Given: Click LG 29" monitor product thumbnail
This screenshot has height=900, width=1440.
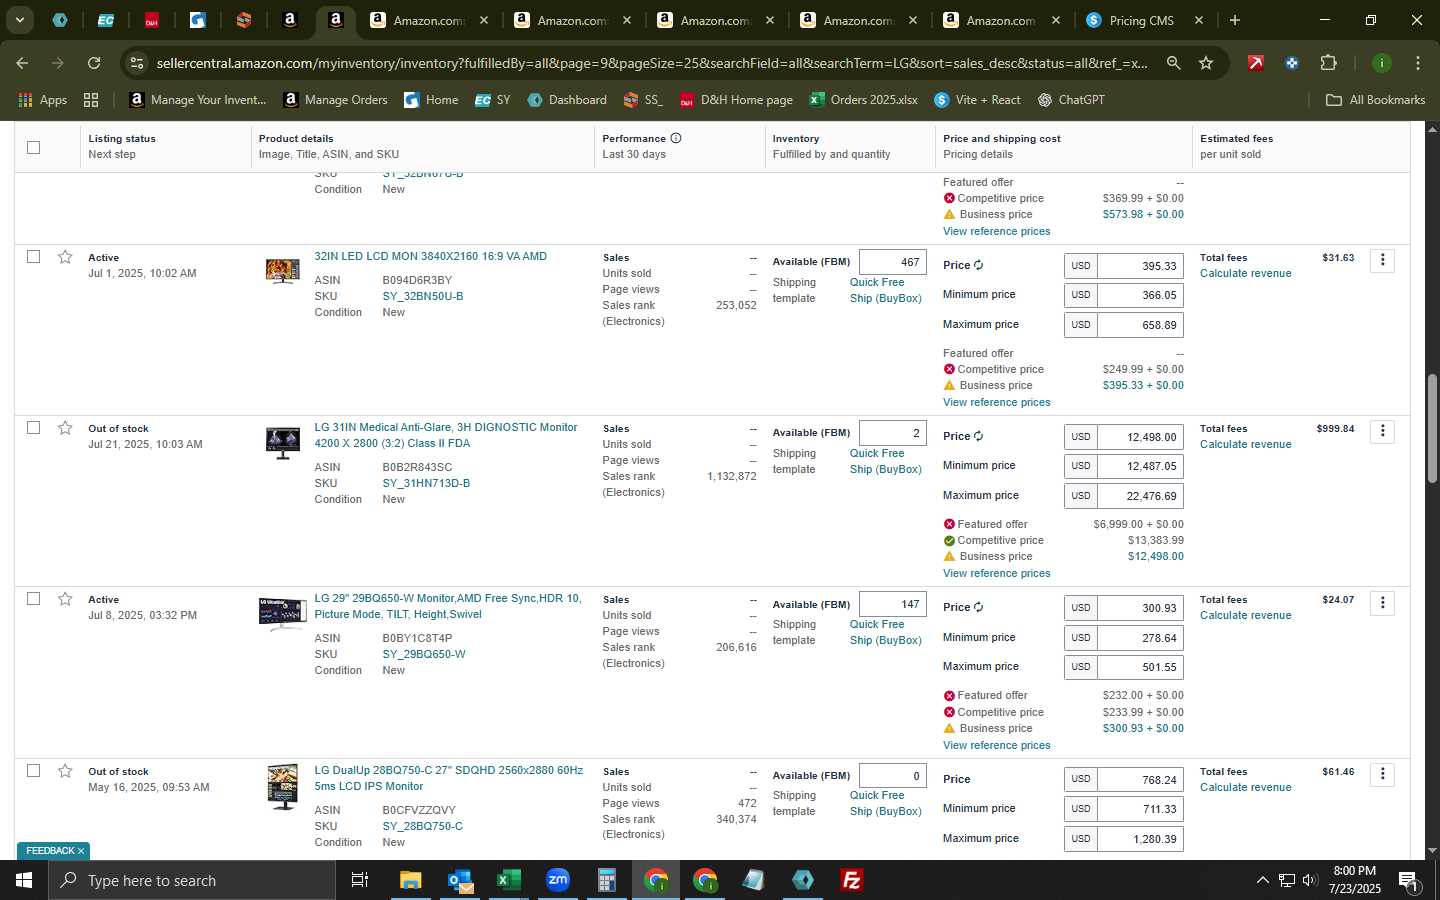Looking at the screenshot, I should tap(282, 613).
